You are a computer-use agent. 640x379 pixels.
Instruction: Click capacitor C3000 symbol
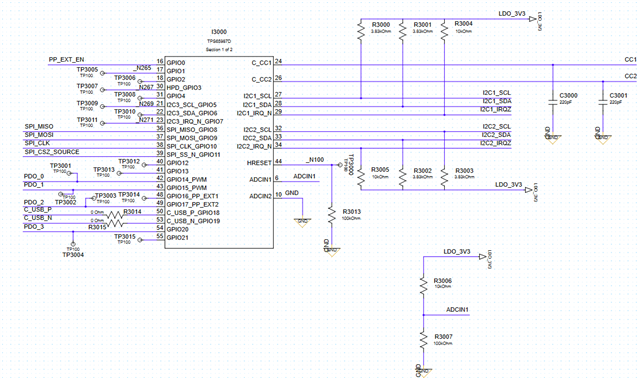click(553, 102)
